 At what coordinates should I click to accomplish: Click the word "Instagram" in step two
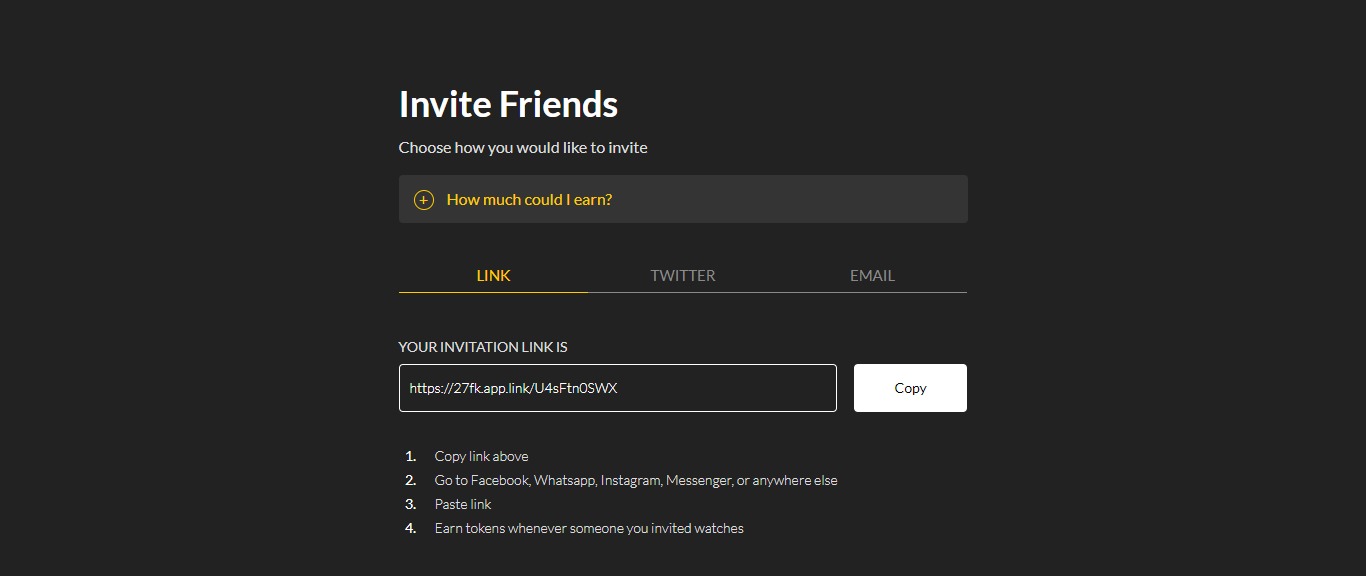630,480
